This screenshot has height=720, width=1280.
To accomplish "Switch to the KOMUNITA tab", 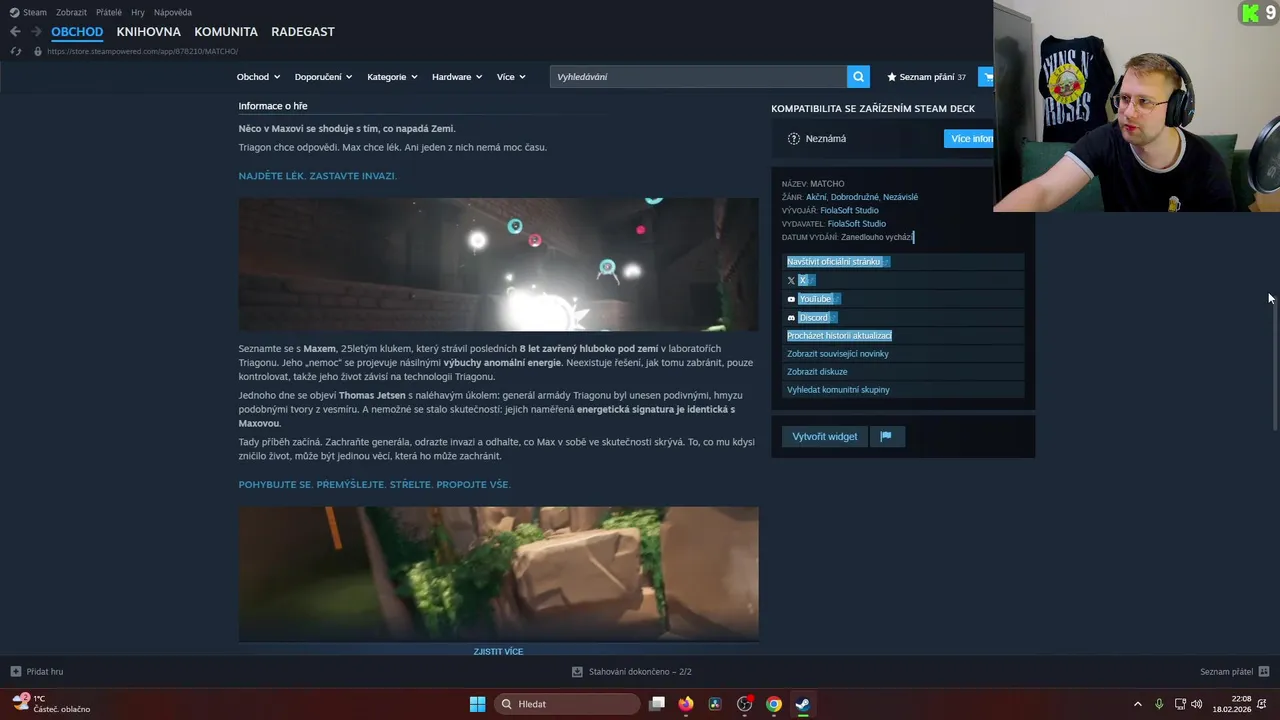I will pyautogui.click(x=226, y=32).
